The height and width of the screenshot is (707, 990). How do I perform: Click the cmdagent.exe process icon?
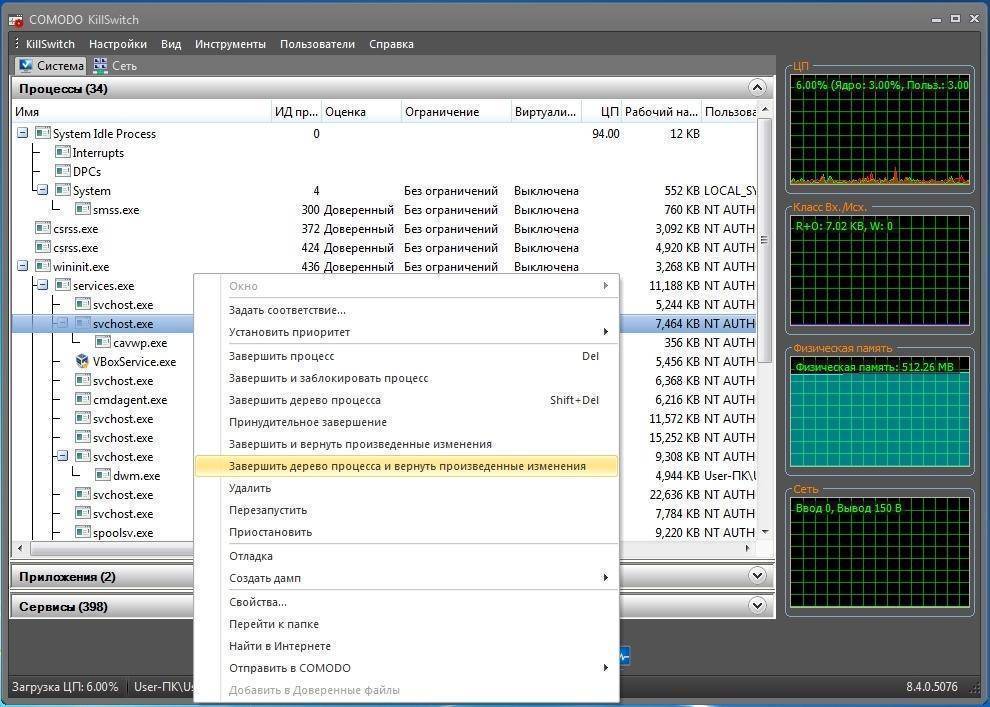82,400
